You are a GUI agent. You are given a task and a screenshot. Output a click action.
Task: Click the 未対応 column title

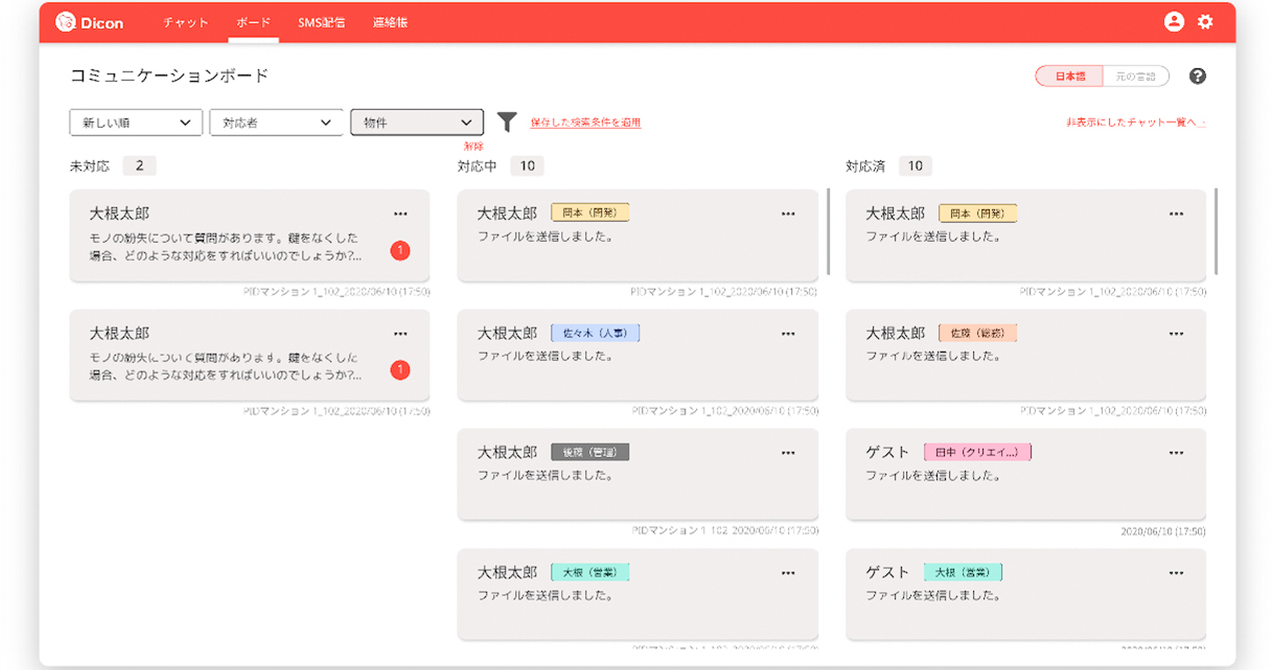[x=89, y=166]
